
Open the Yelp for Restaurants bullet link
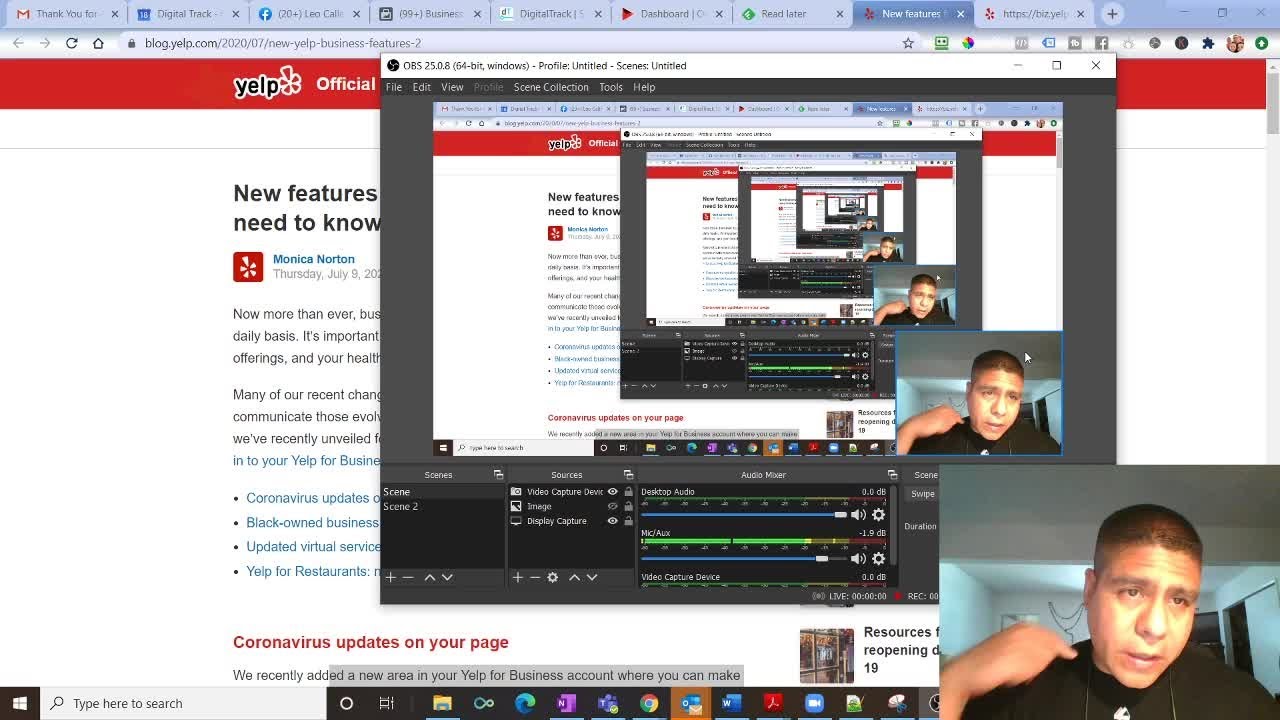(313, 571)
